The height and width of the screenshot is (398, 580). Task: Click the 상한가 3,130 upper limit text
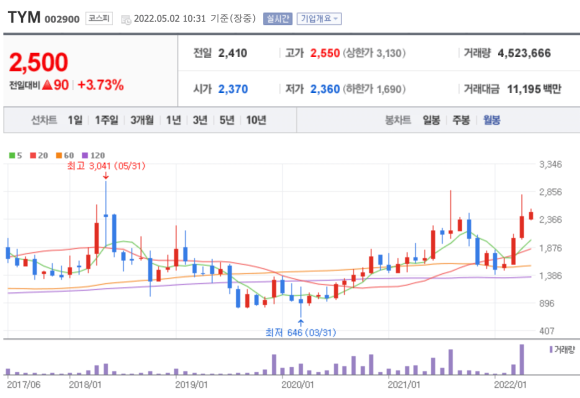click(x=374, y=53)
